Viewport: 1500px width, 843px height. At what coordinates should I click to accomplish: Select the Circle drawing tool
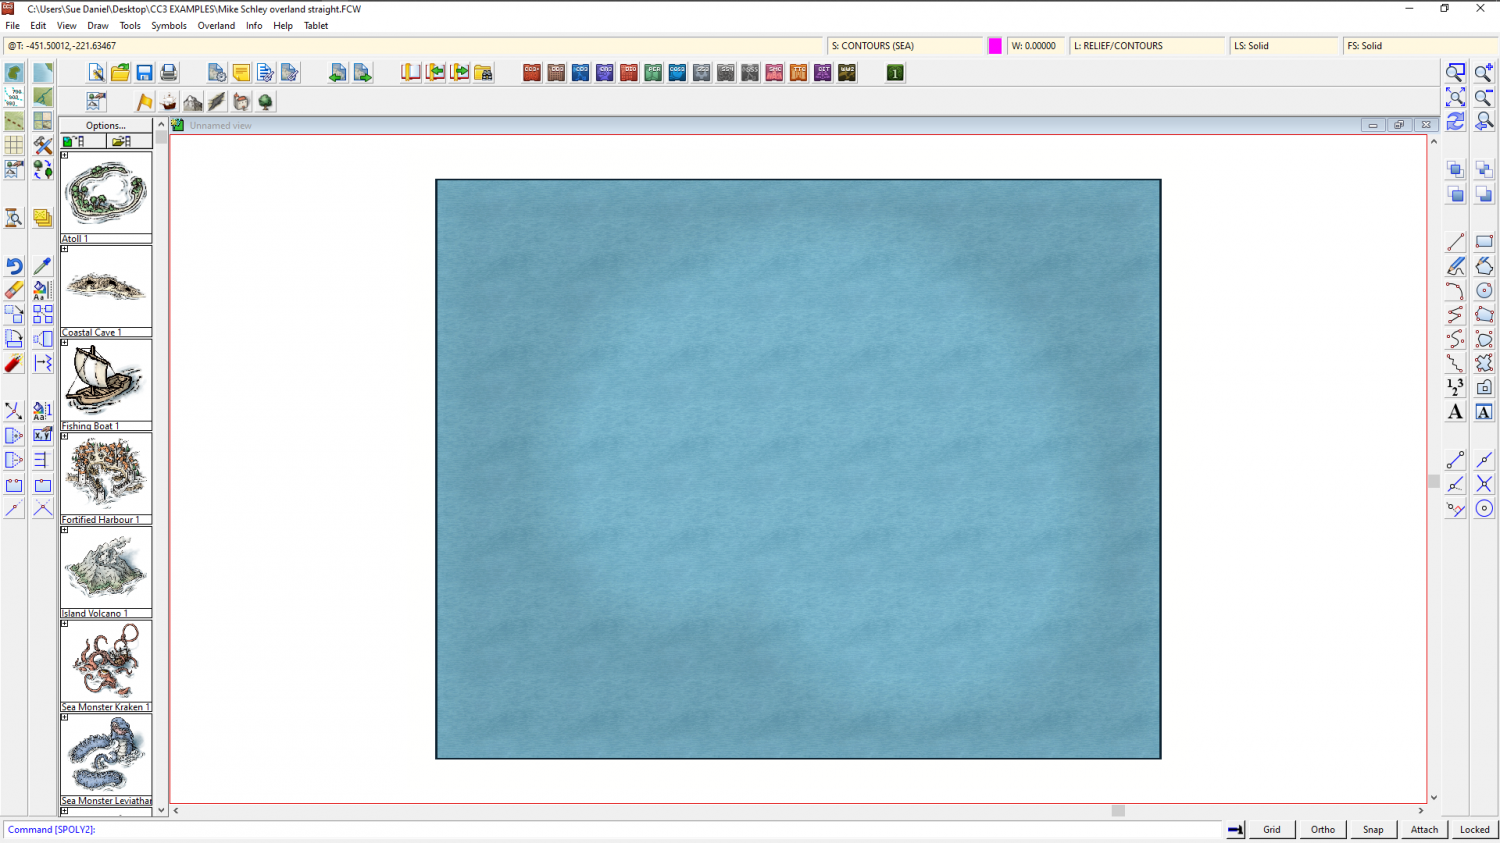click(x=1484, y=290)
